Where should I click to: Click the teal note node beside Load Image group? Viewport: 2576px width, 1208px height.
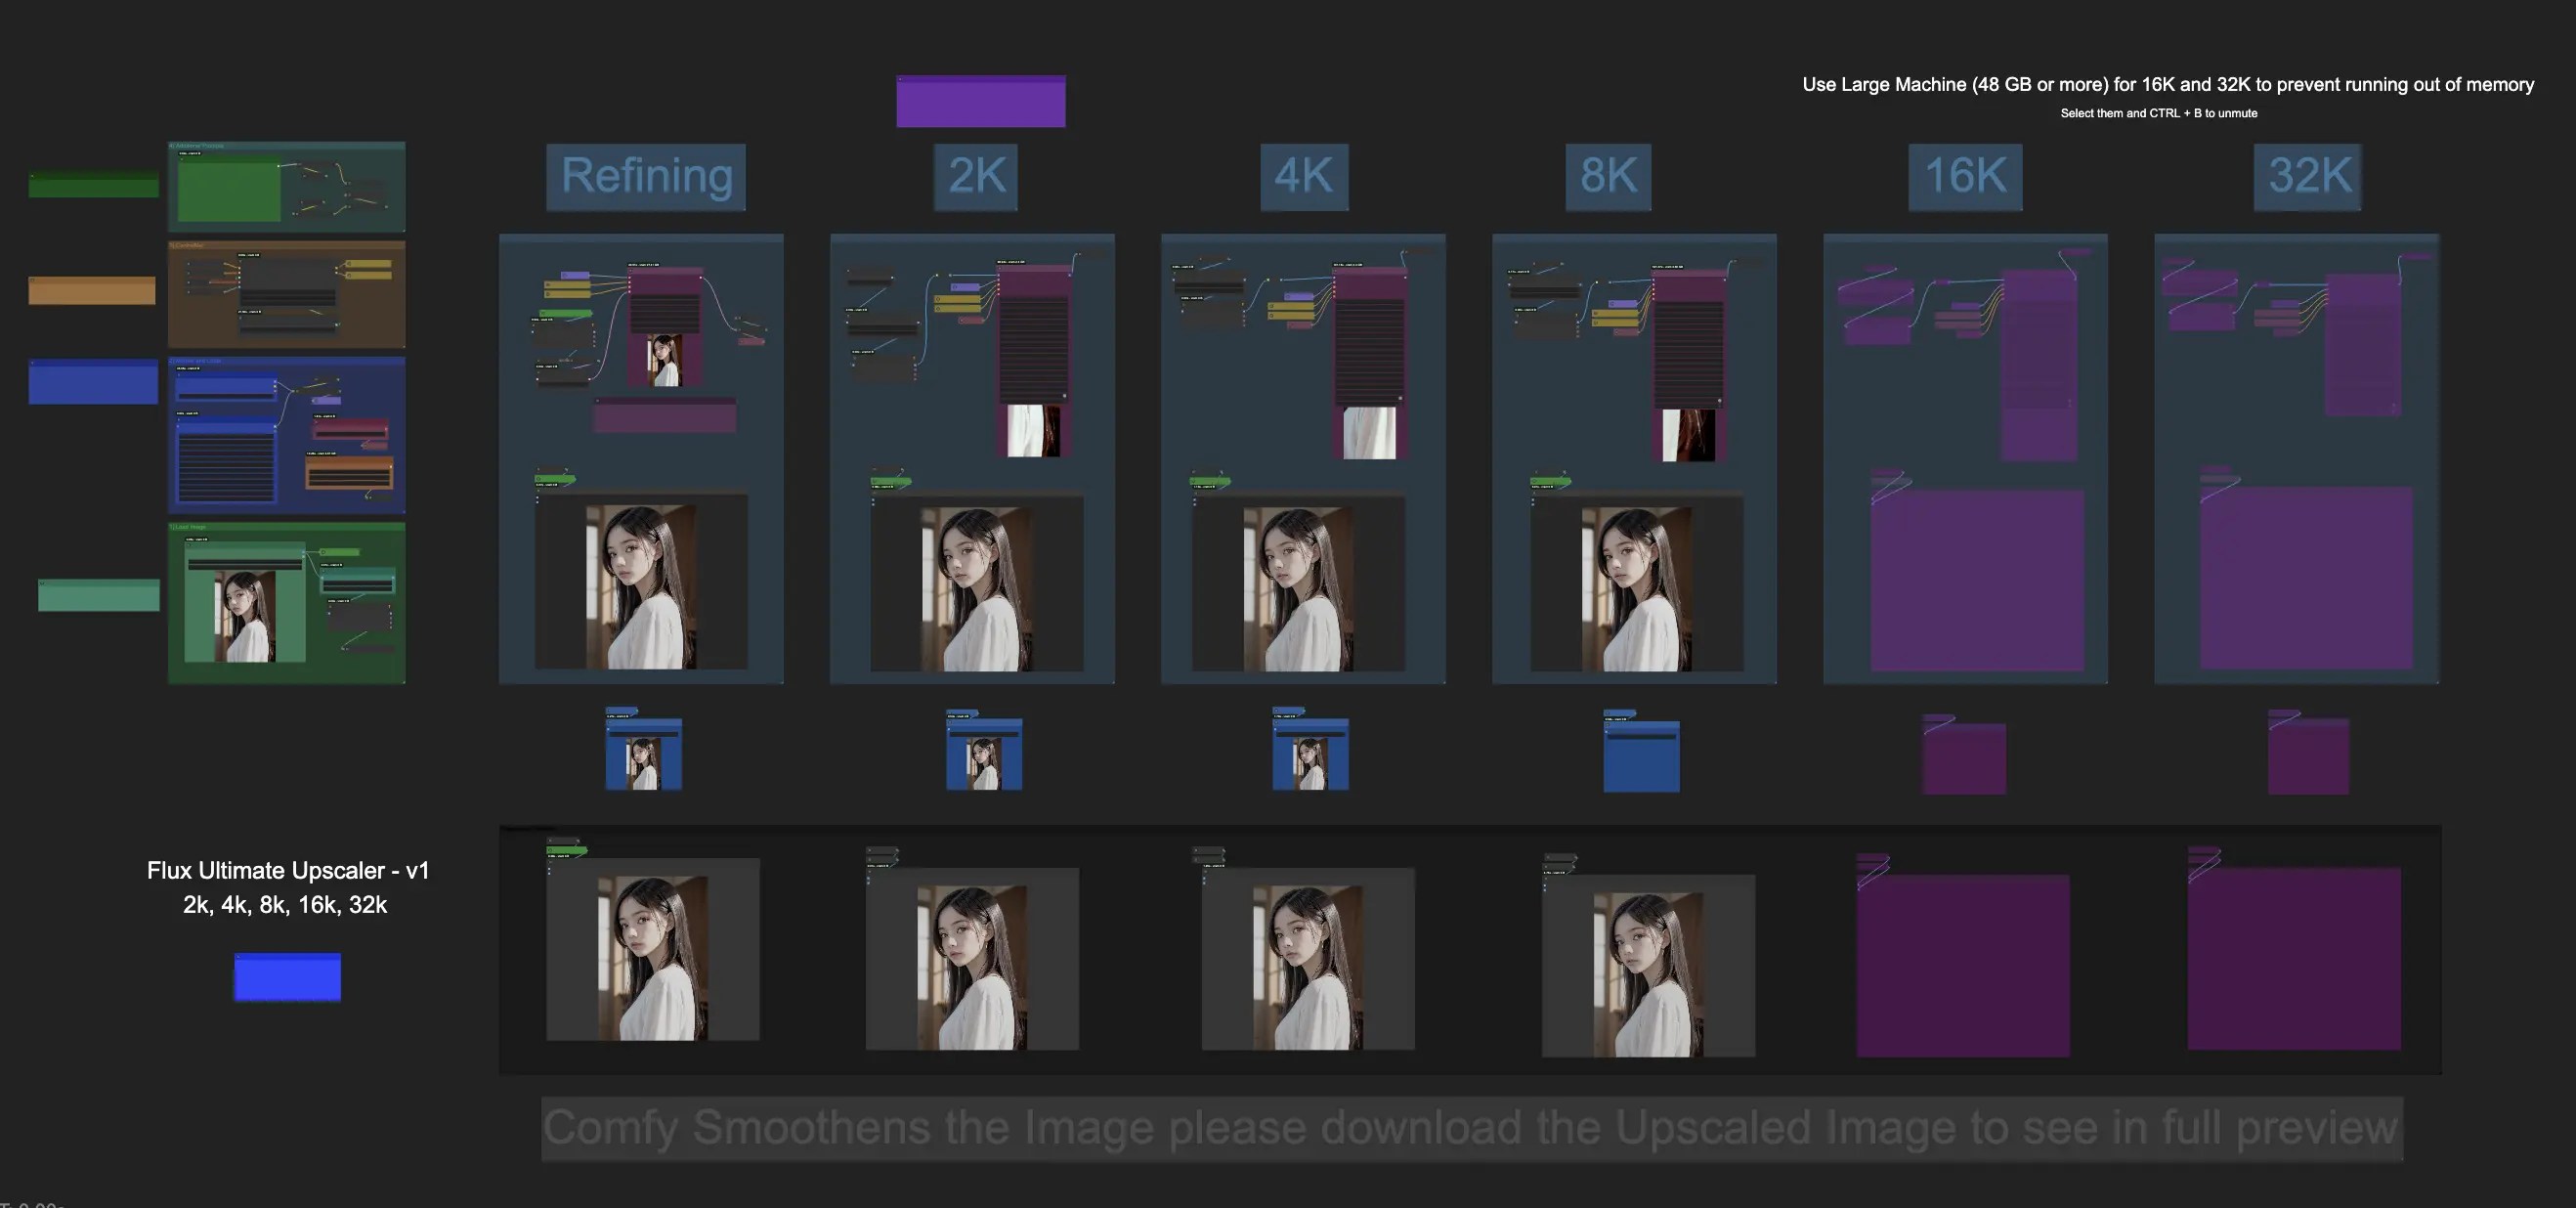(x=98, y=595)
